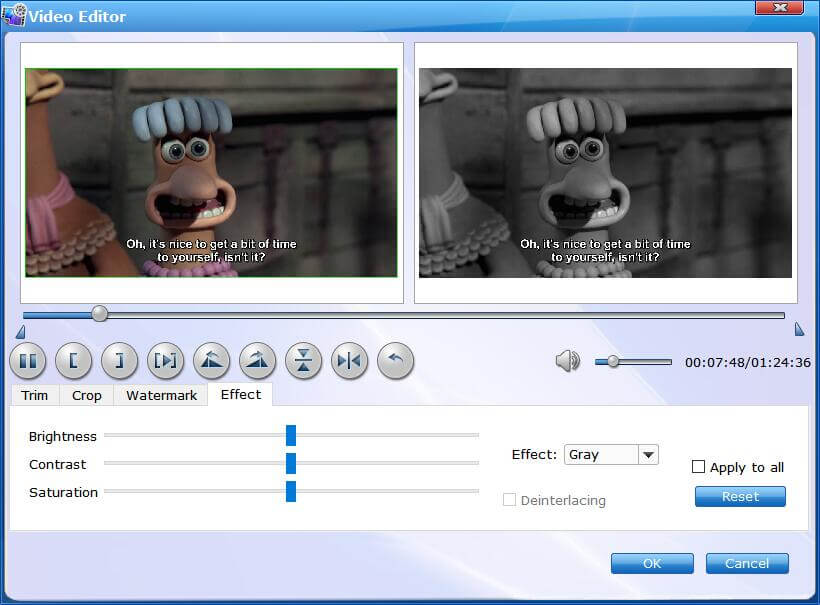
Task: Open the Effect dropdown showing Gray
Action: click(x=650, y=454)
